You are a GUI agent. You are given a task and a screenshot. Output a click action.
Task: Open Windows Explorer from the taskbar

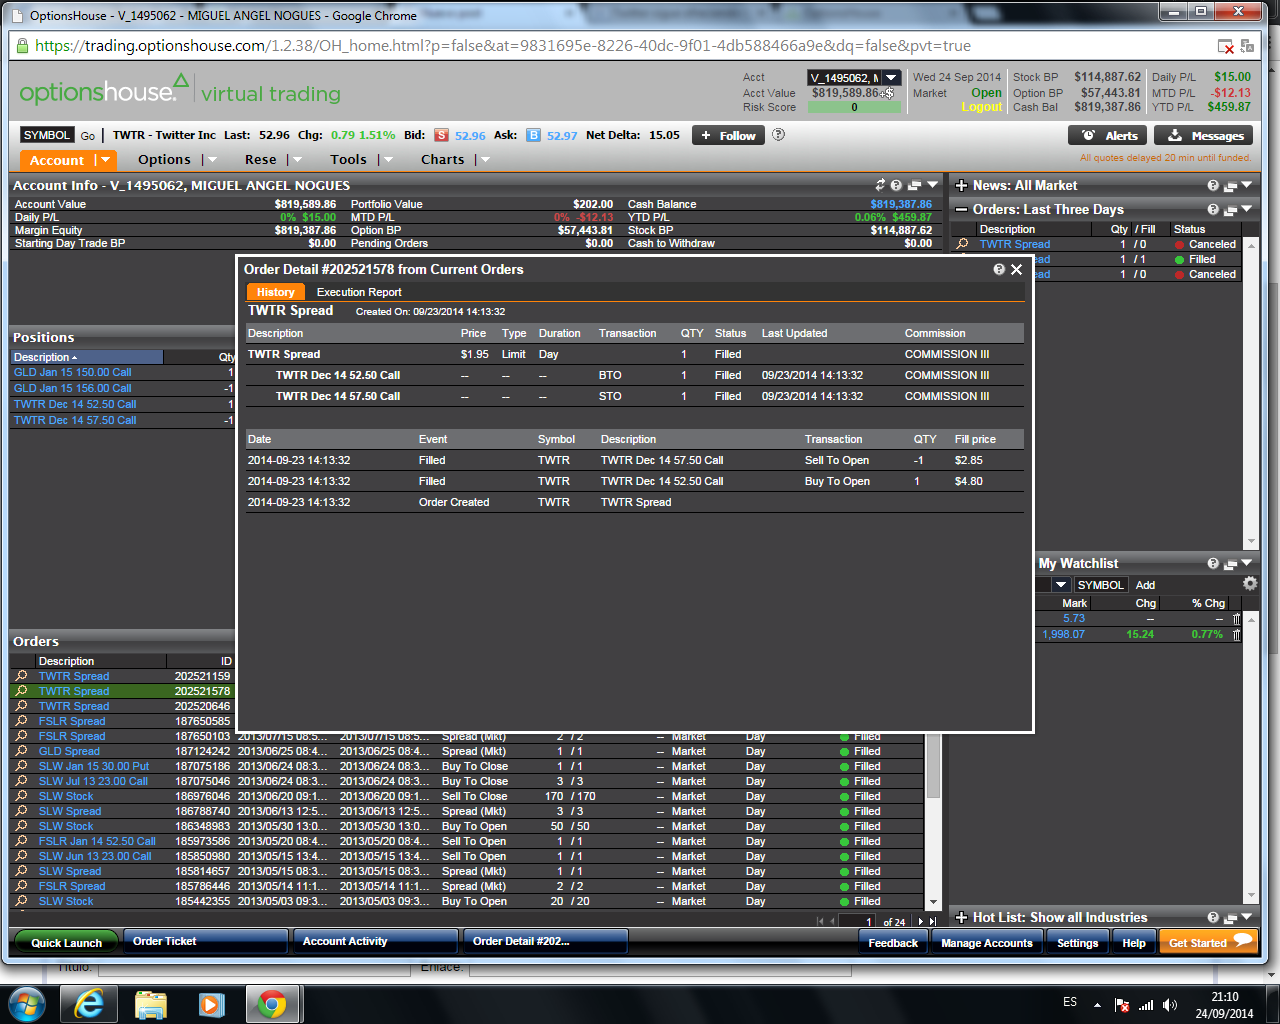(x=150, y=1004)
